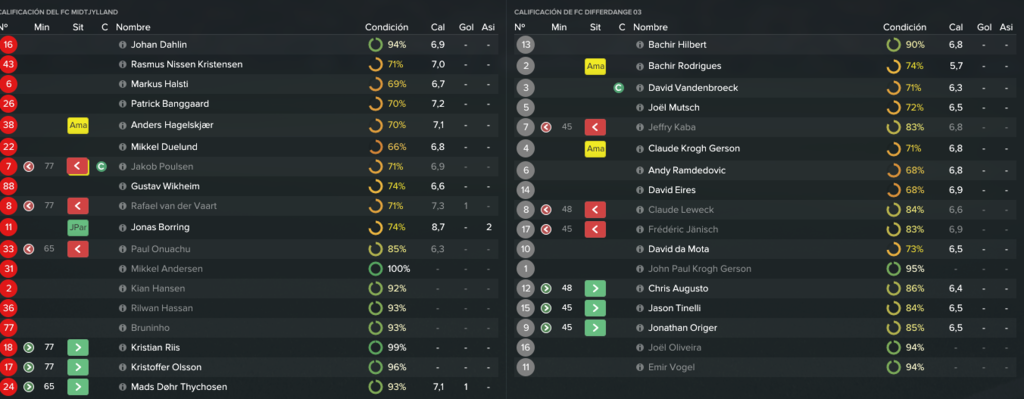Sort Midtjylland table by Nombre header

pos(133,27)
